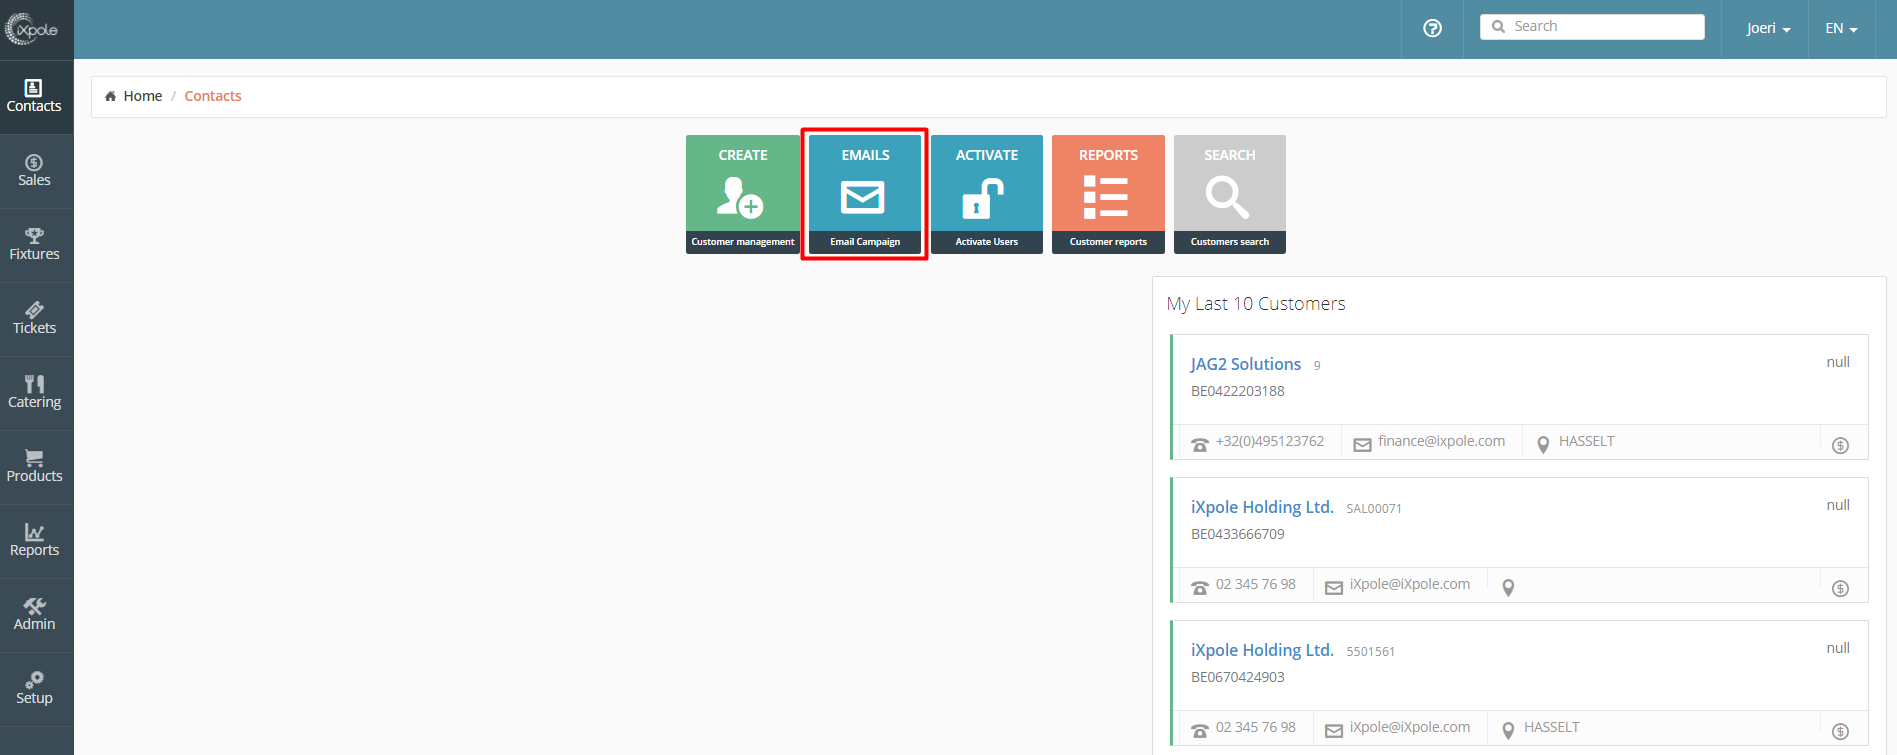The height and width of the screenshot is (755, 1897).
Task: Focus the top Search field
Action: [1592, 27]
